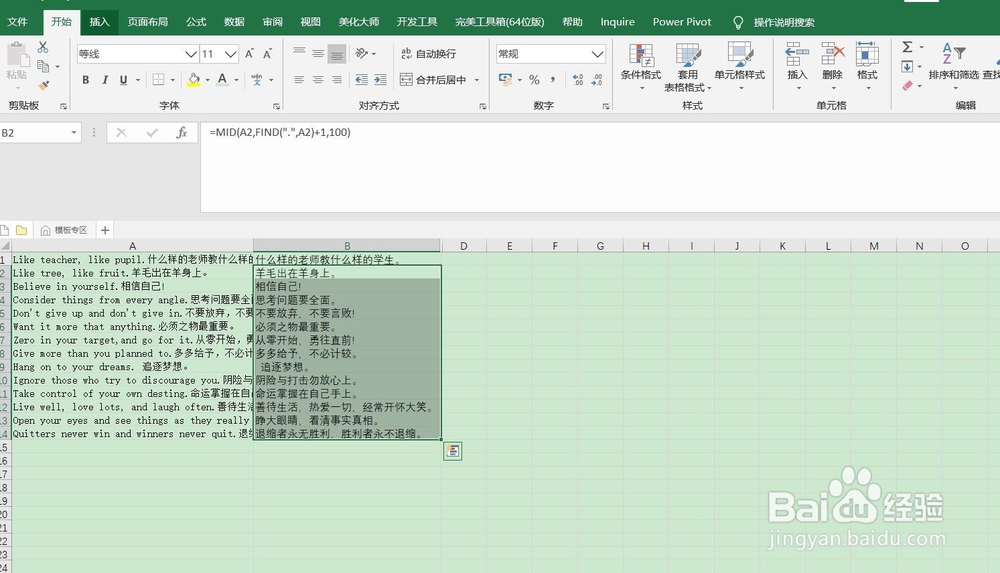Select column D header
Image resolution: width=1000 pixels, height=573 pixels.
coord(464,246)
